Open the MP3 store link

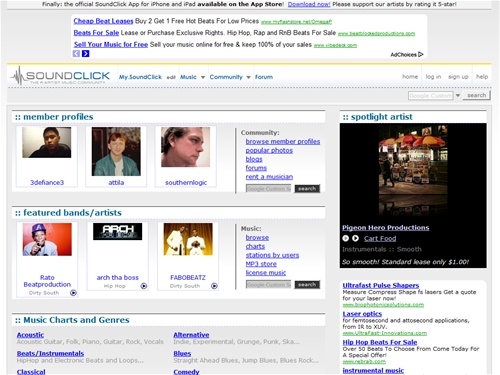[x=261, y=264]
